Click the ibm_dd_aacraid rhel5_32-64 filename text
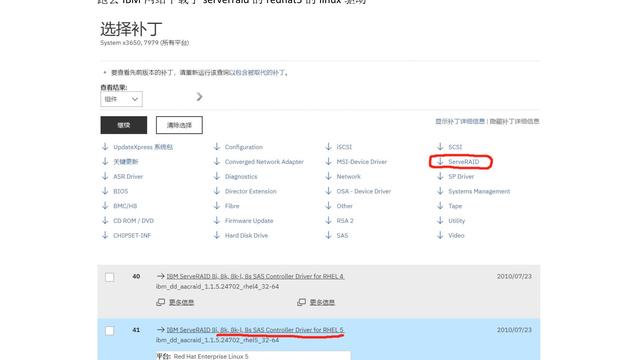640x360 pixels. point(218,340)
